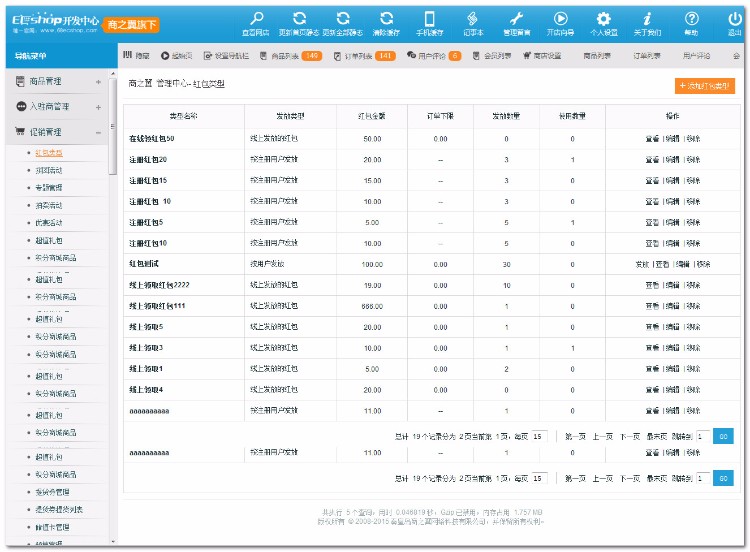Click the 设置导航栏 toolbar shortcut
Screen dimensions: 750x552
coord(226,56)
